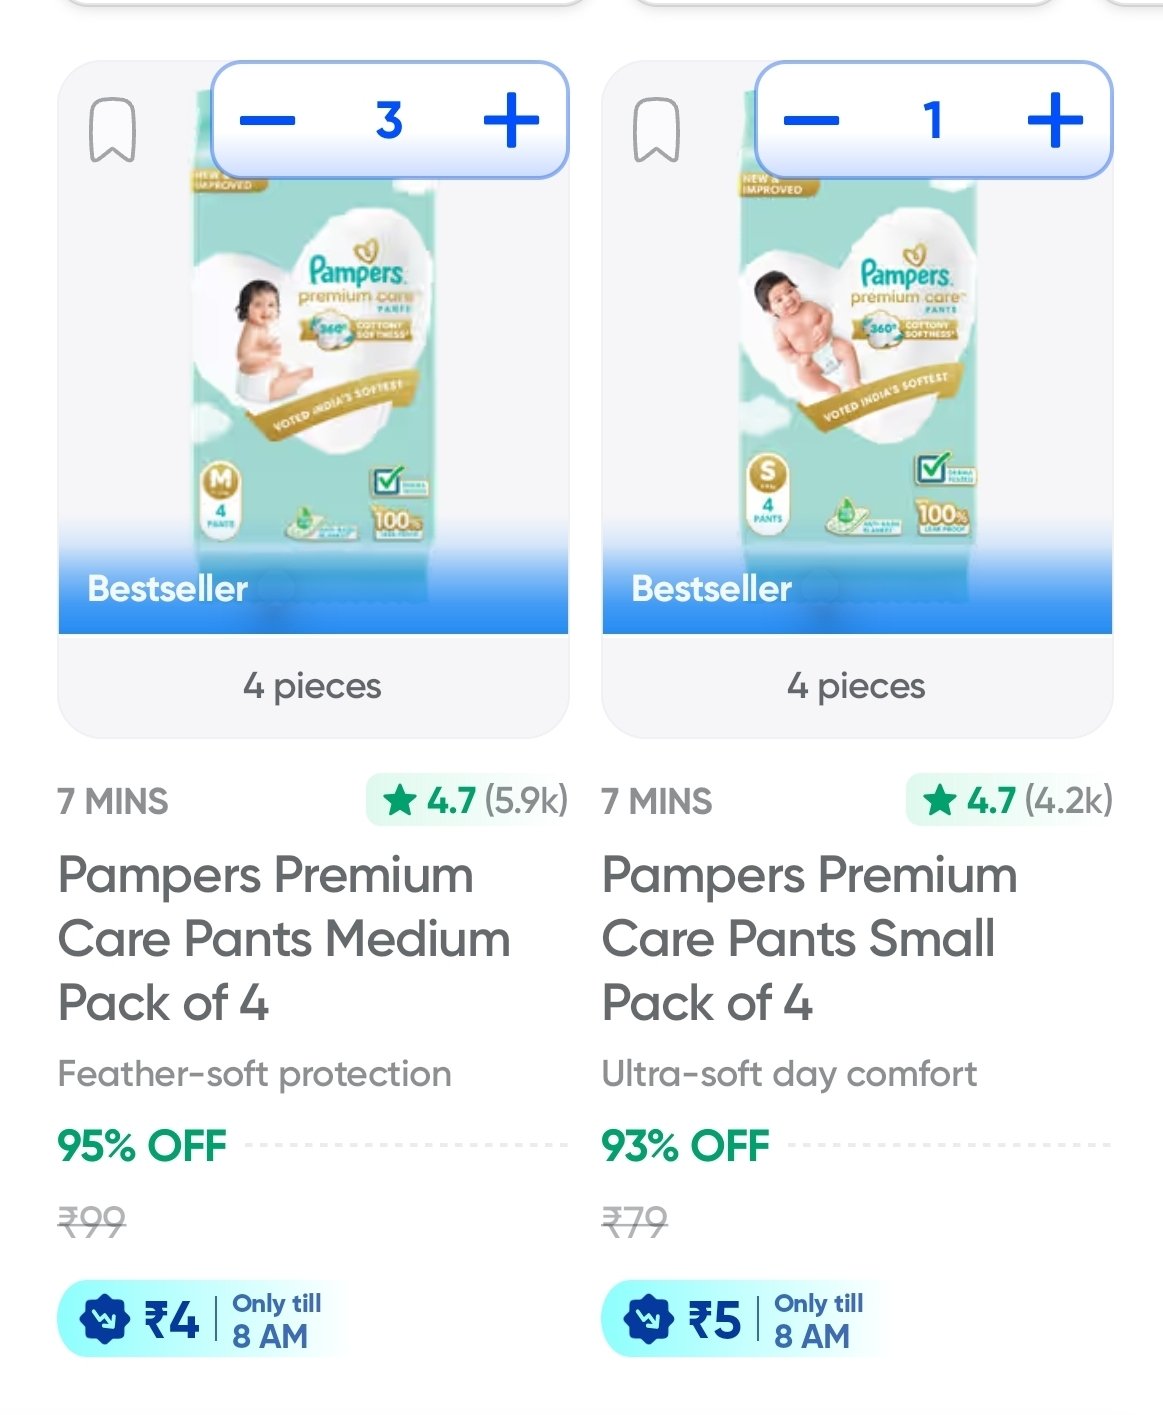Decrease Medium pants quantity with minus
The height and width of the screenshot is (1415, 1163).
268,121
